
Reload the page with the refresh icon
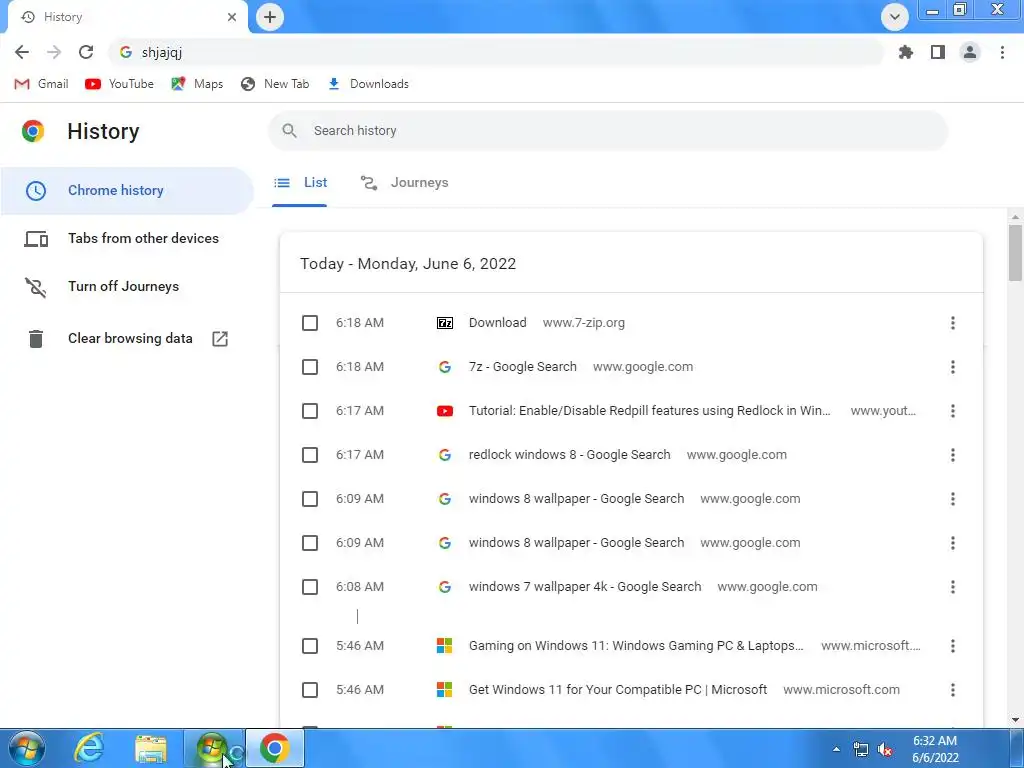click(86, 52)
